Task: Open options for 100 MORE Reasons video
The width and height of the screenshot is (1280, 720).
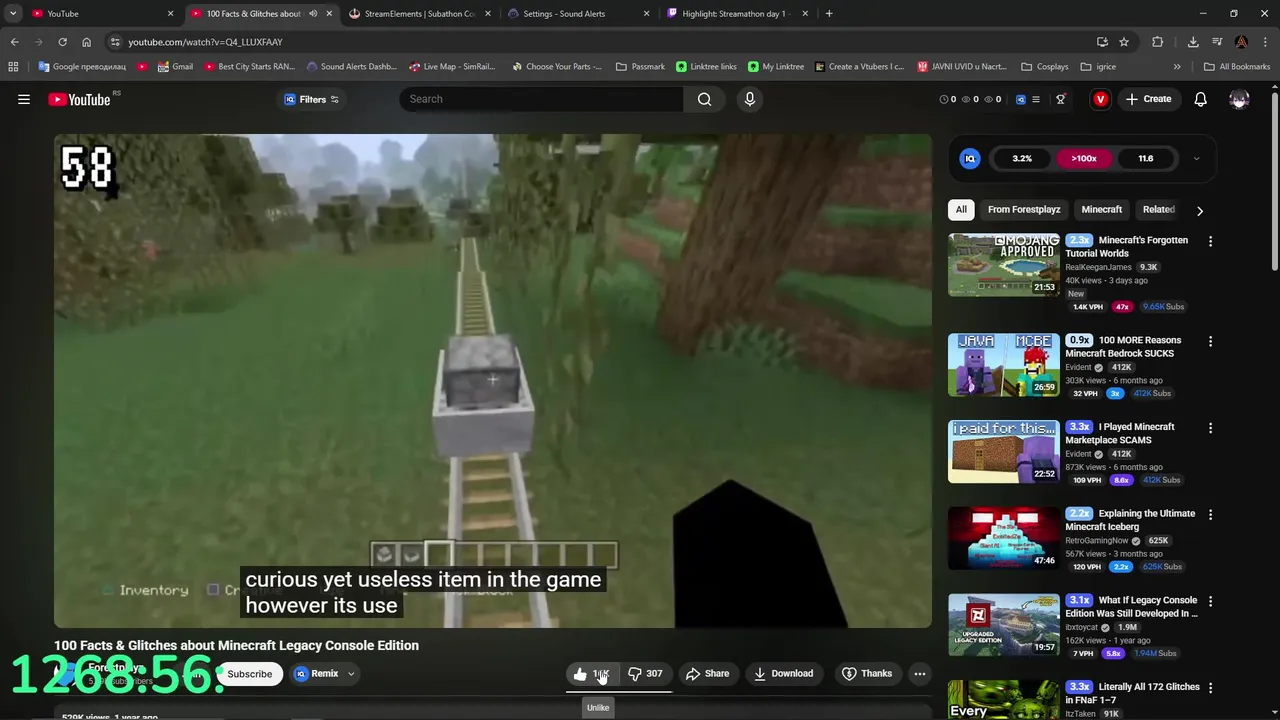Action: [1210, 341]
